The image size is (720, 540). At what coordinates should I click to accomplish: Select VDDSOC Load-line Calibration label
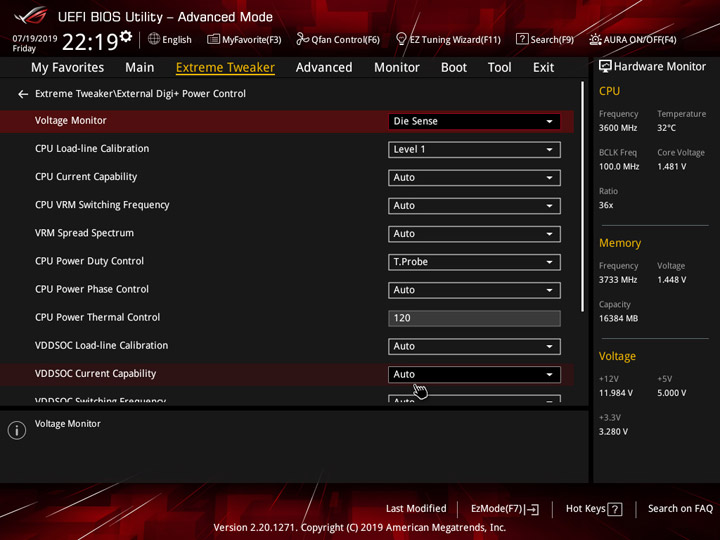click(x=101, y=345)
